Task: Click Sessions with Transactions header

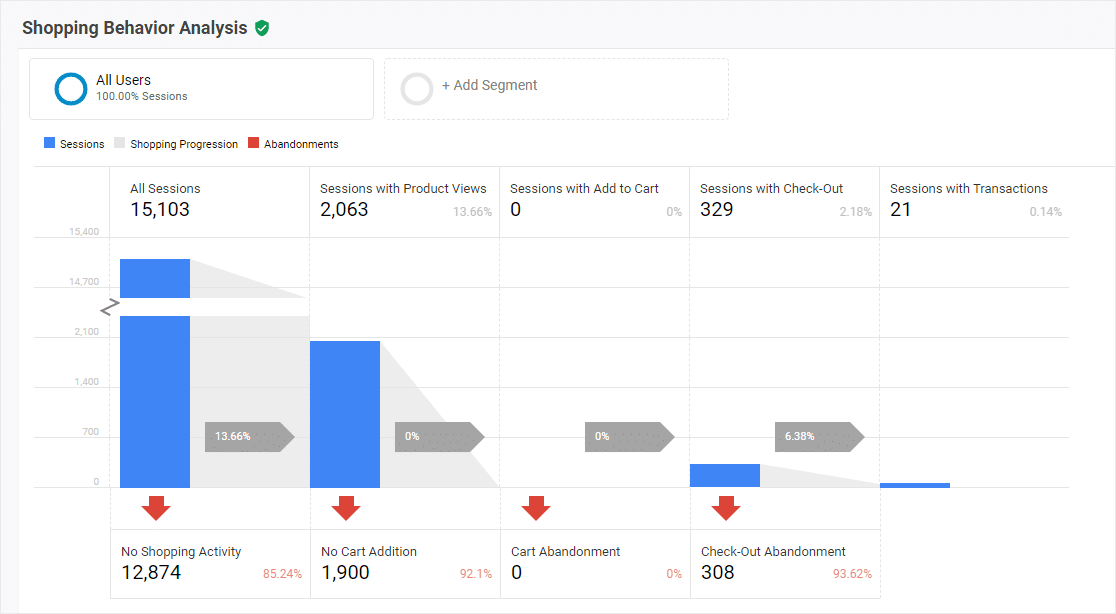Action: 969,189
